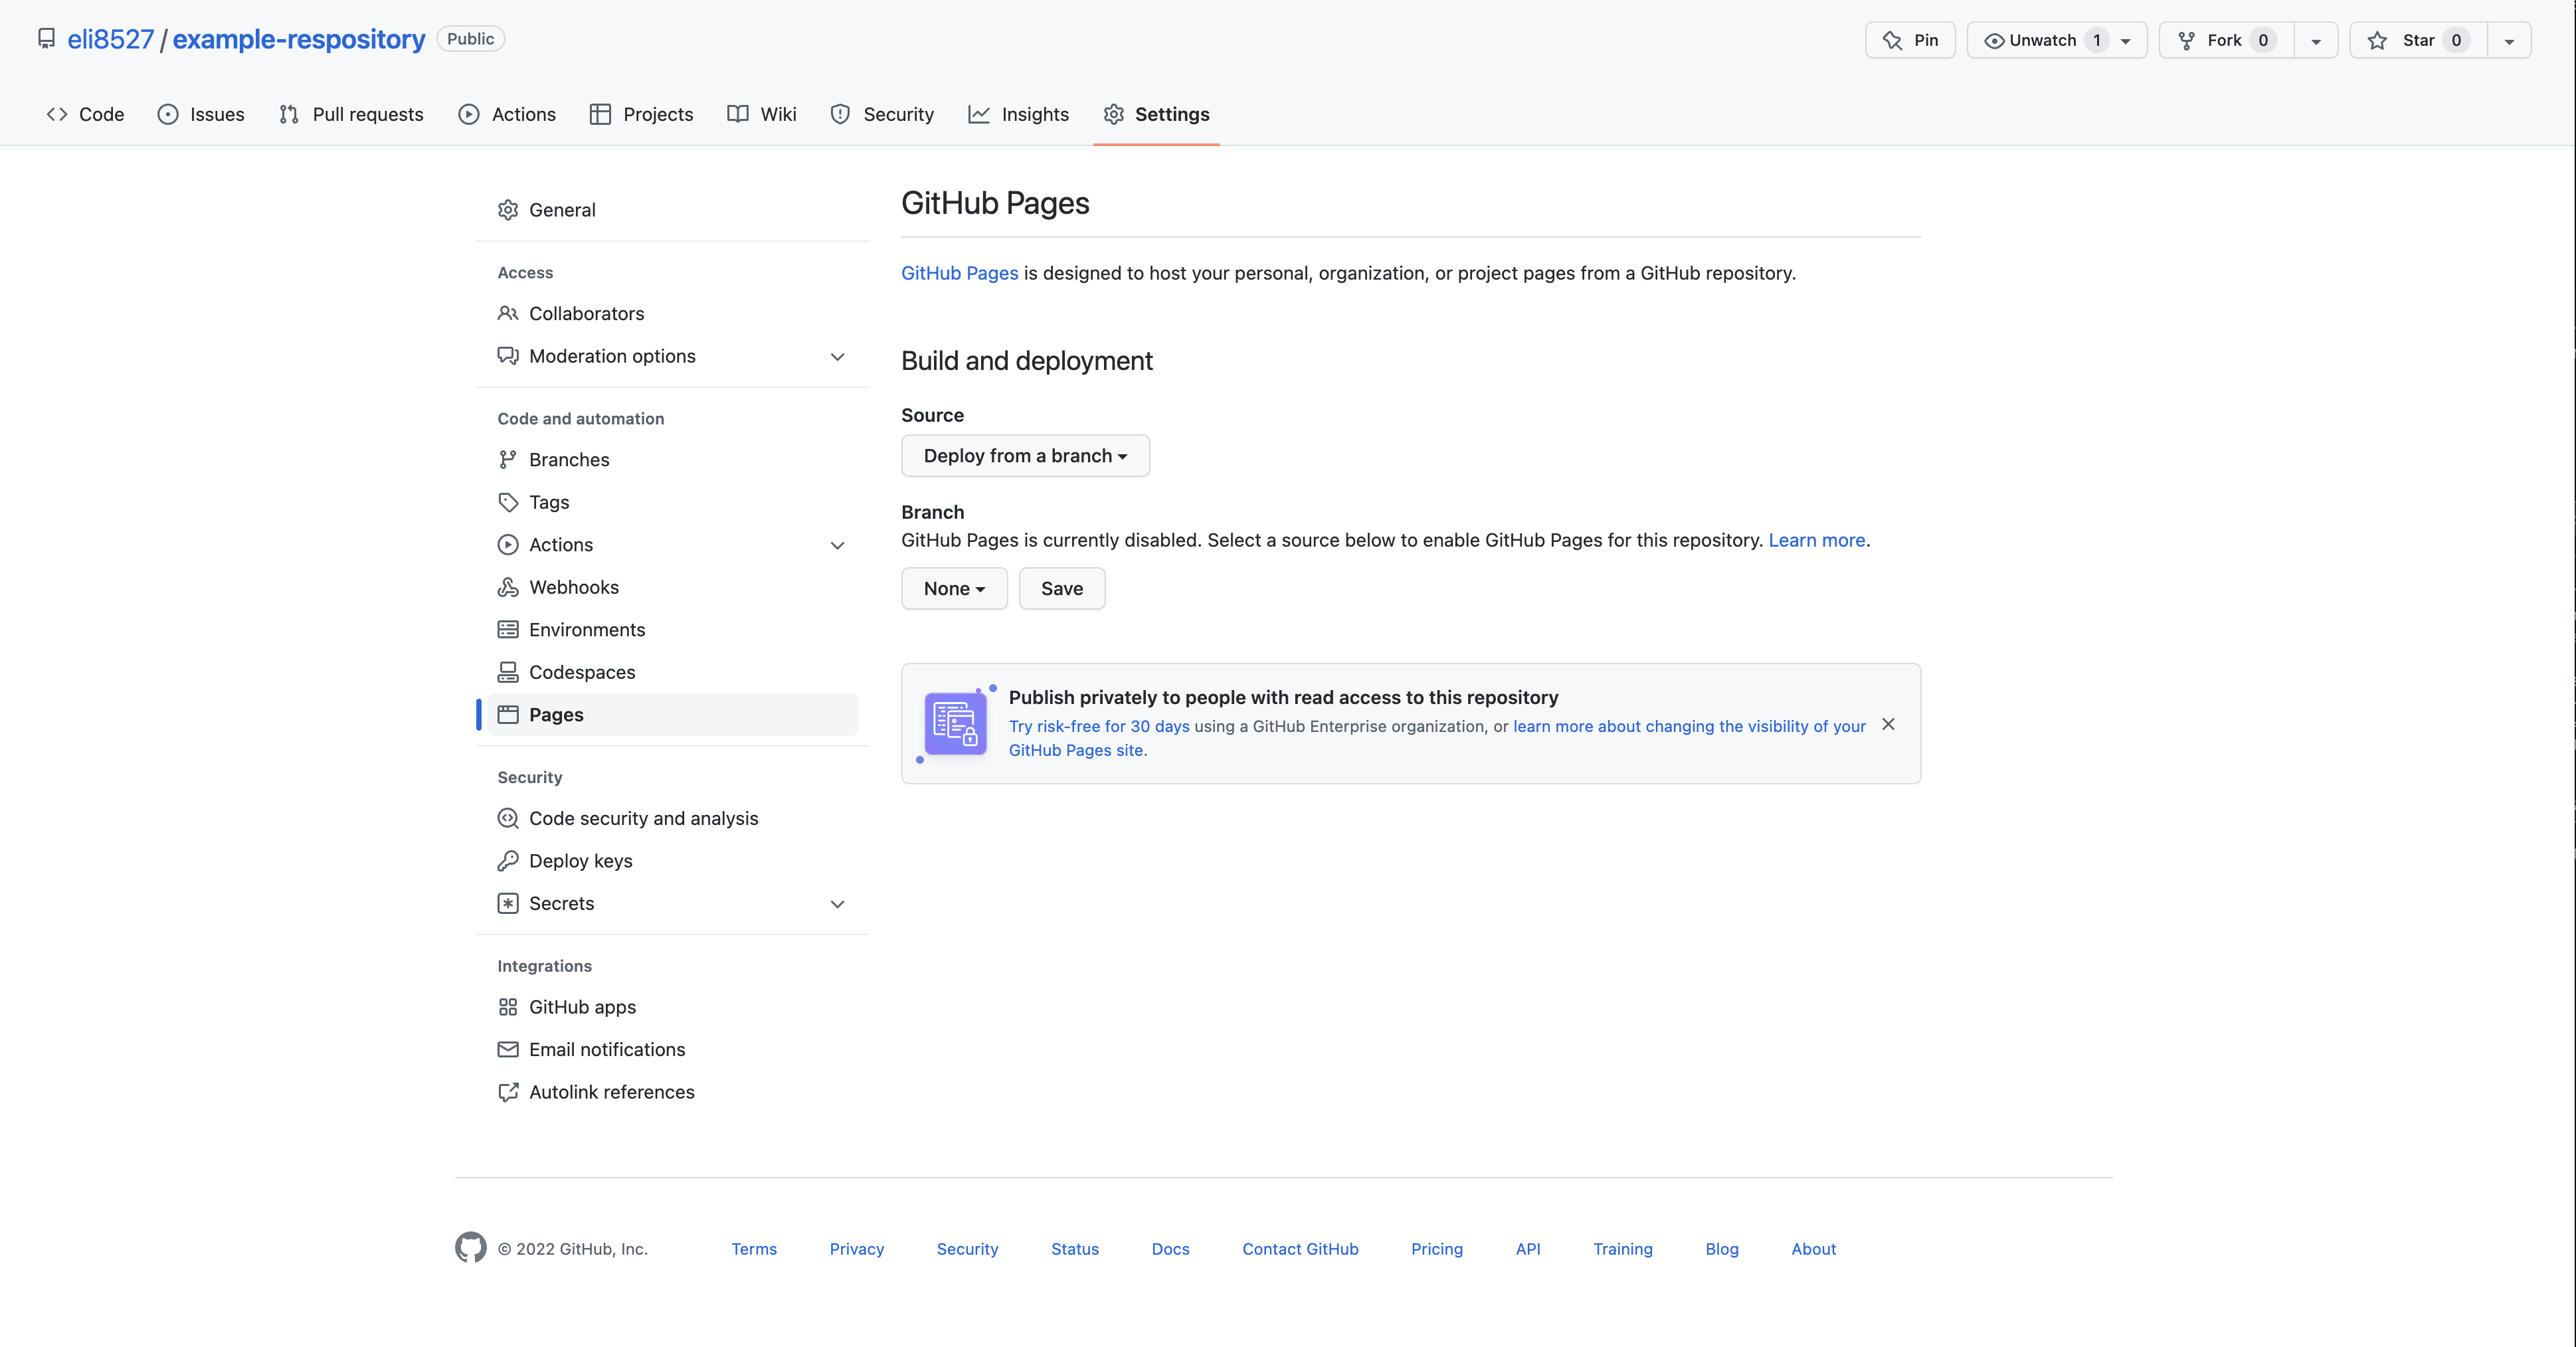Expand the Secrets sidebar section
Screen dimensions: 2576x1347
click(x=837, y=904)
